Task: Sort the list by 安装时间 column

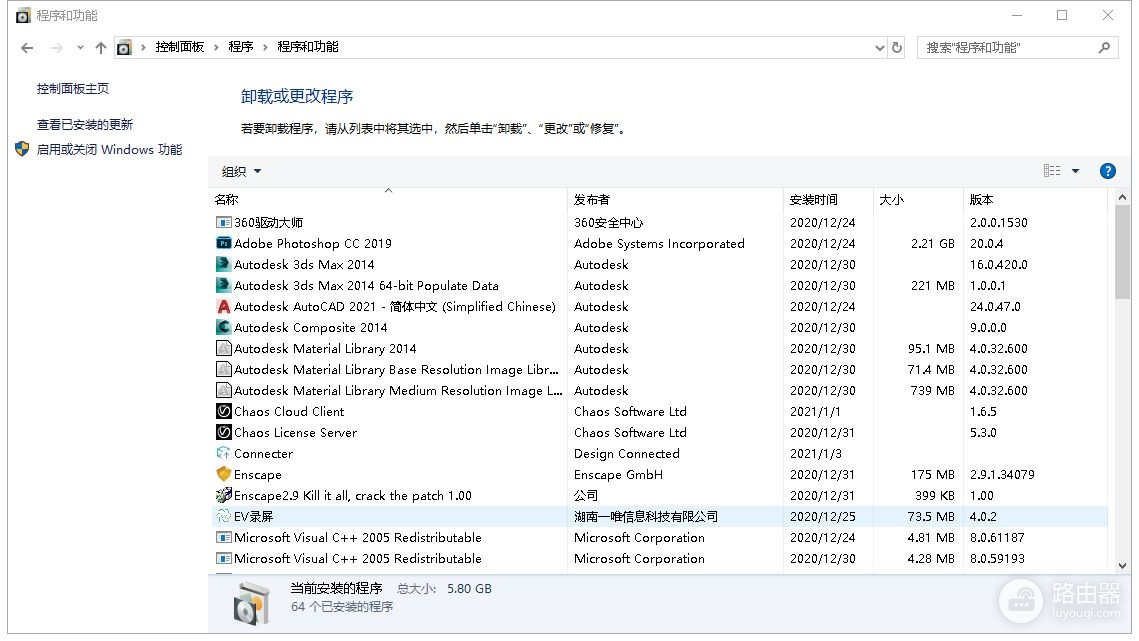Action: [828, 199]
